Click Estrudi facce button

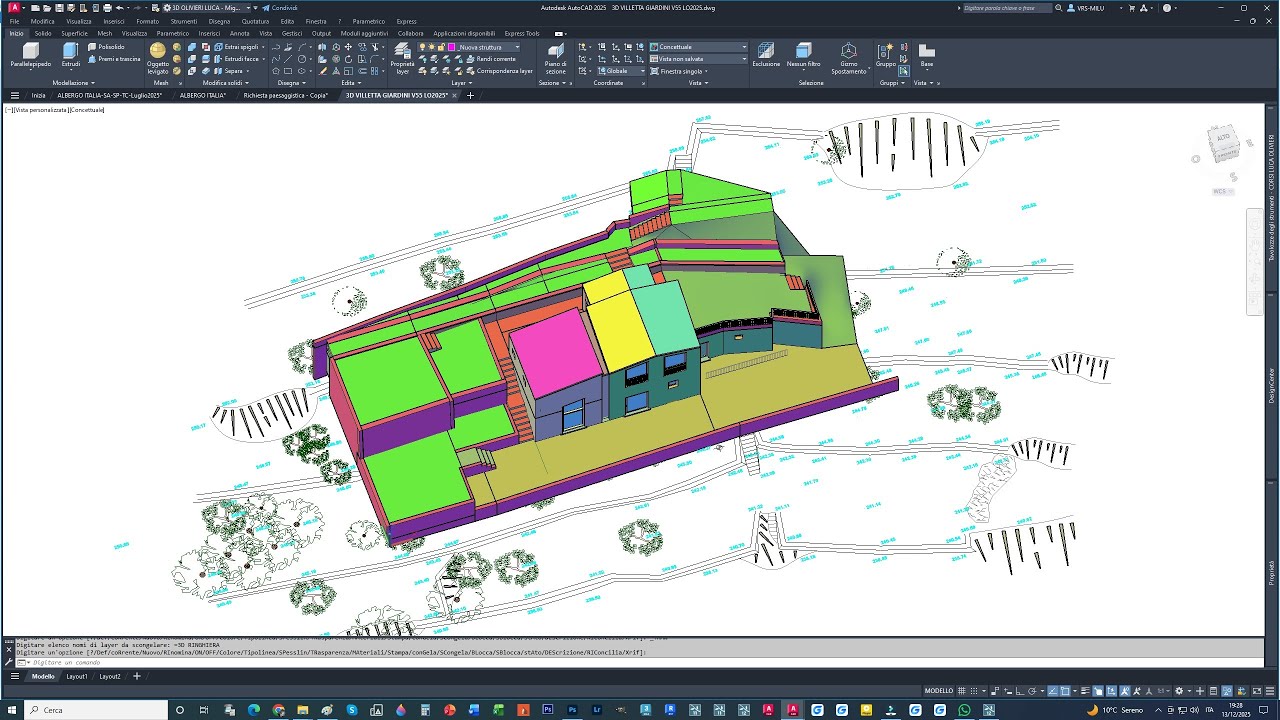point(235,59)
